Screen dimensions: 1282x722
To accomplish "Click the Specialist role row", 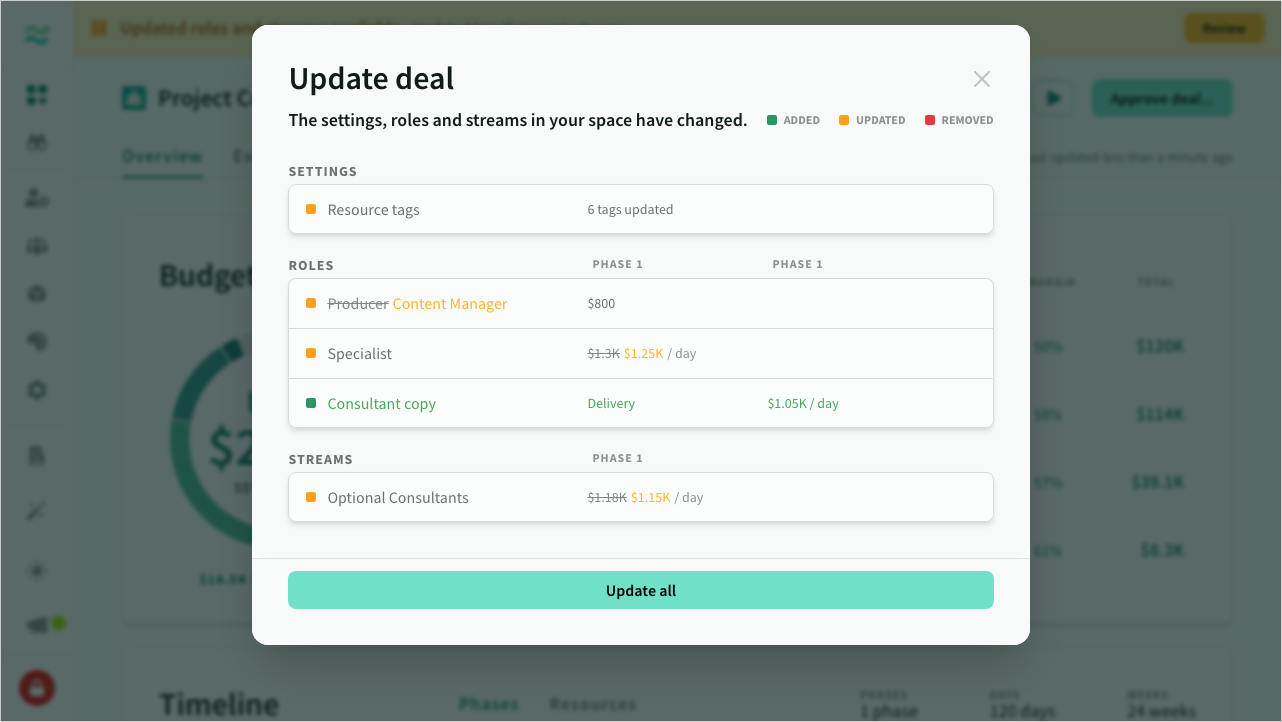I will 640,354.
